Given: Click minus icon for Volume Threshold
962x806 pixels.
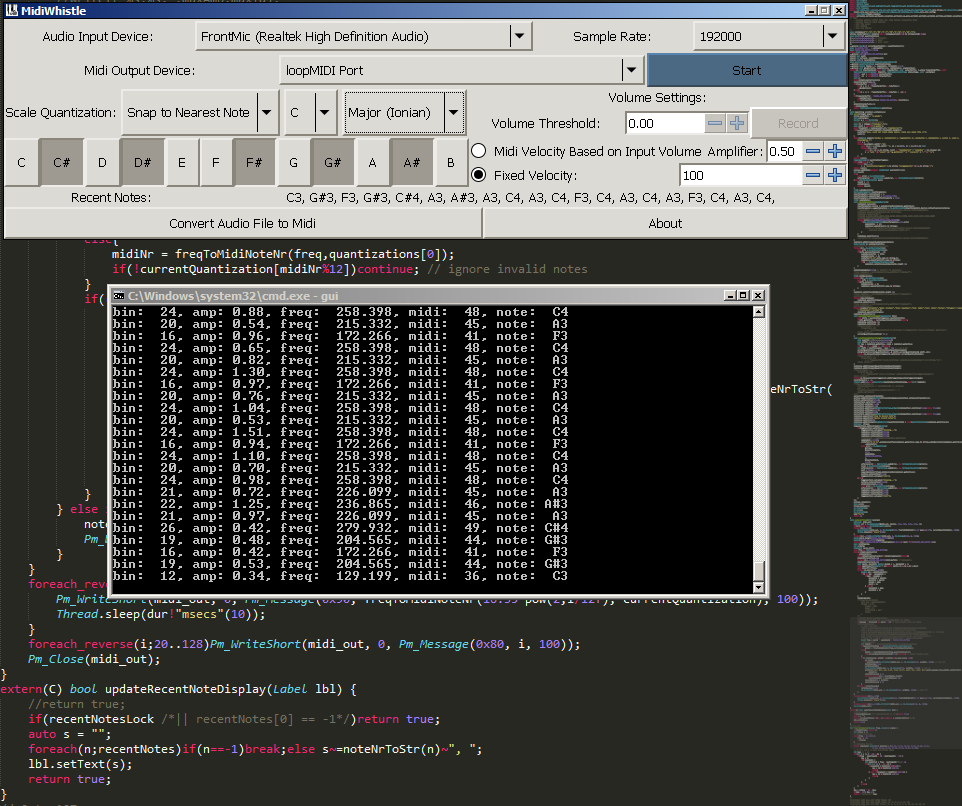Looking at the screenshot, I should coord(715,123).
